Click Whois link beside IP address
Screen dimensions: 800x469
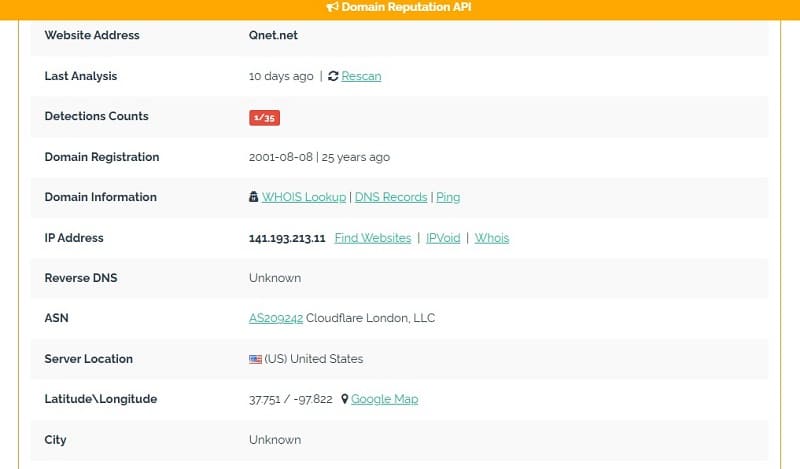pyautogui.click(x=492, y=238)
